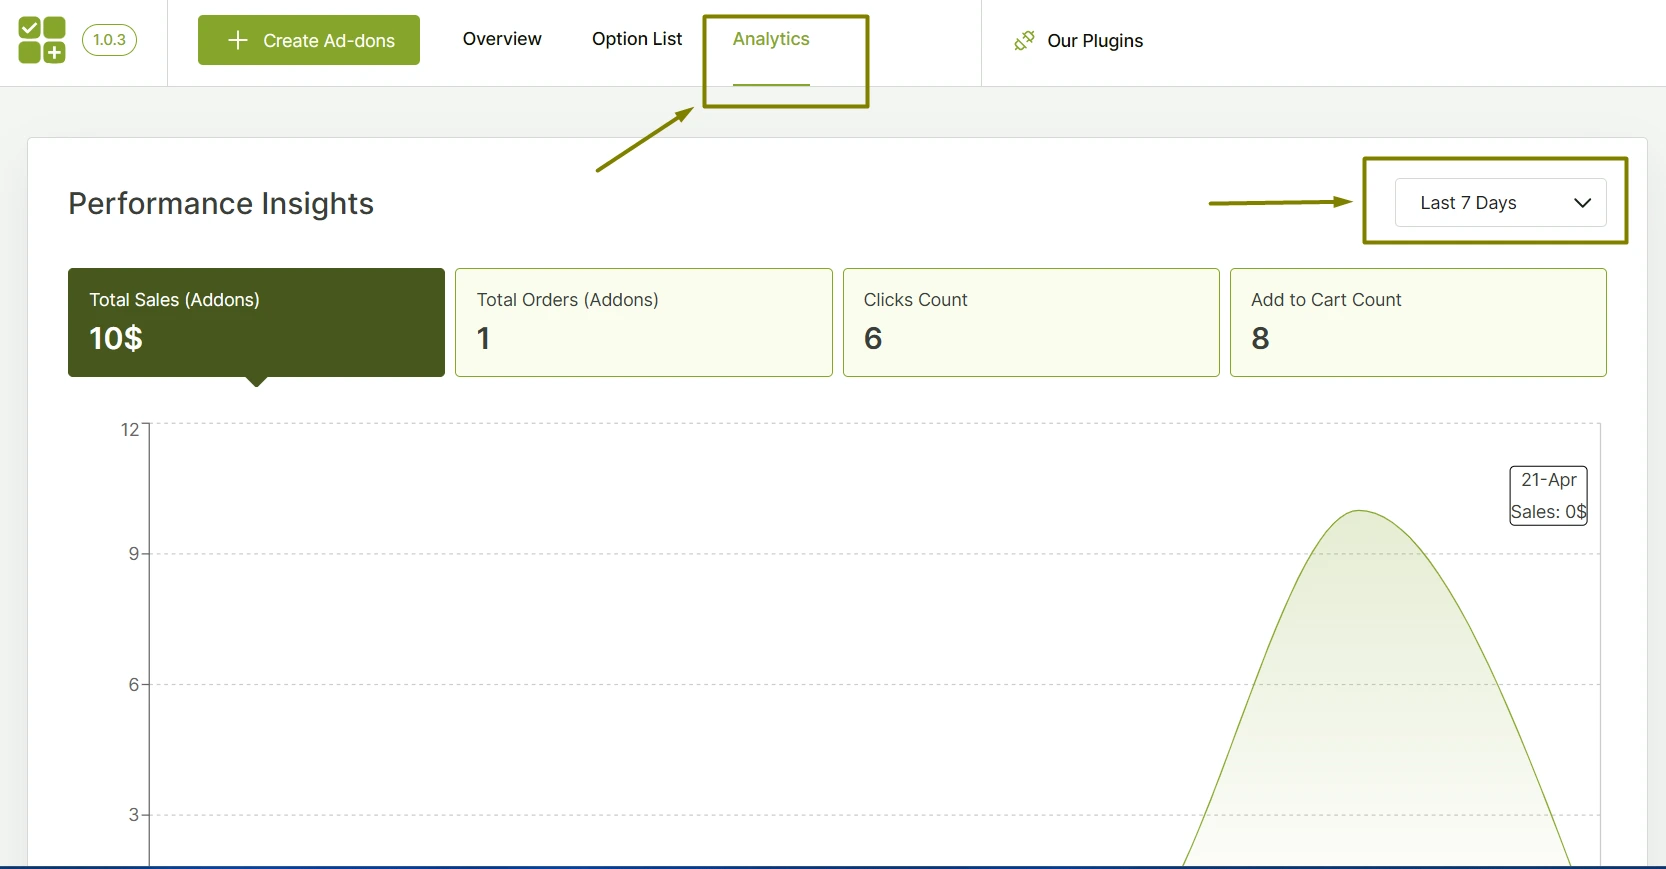The height and width of the screenshot is (869, 1666).
Task: Click the green plugin logo icon
Action: (x=42, y=40)
